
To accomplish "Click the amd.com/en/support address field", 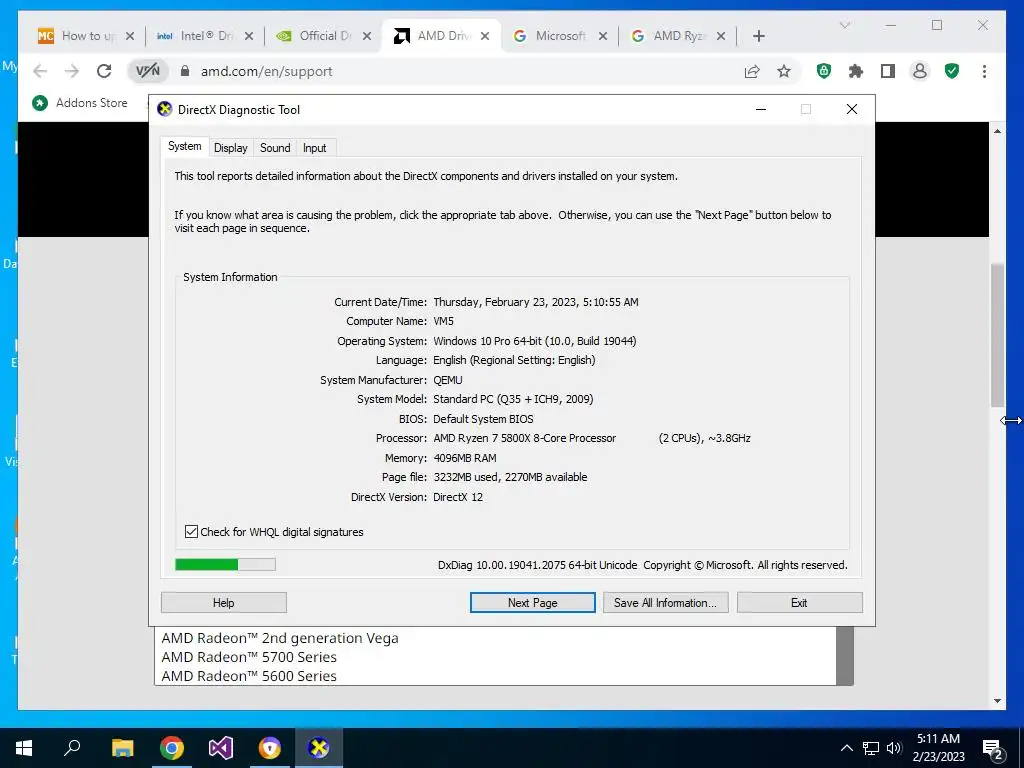I will 266,71.
